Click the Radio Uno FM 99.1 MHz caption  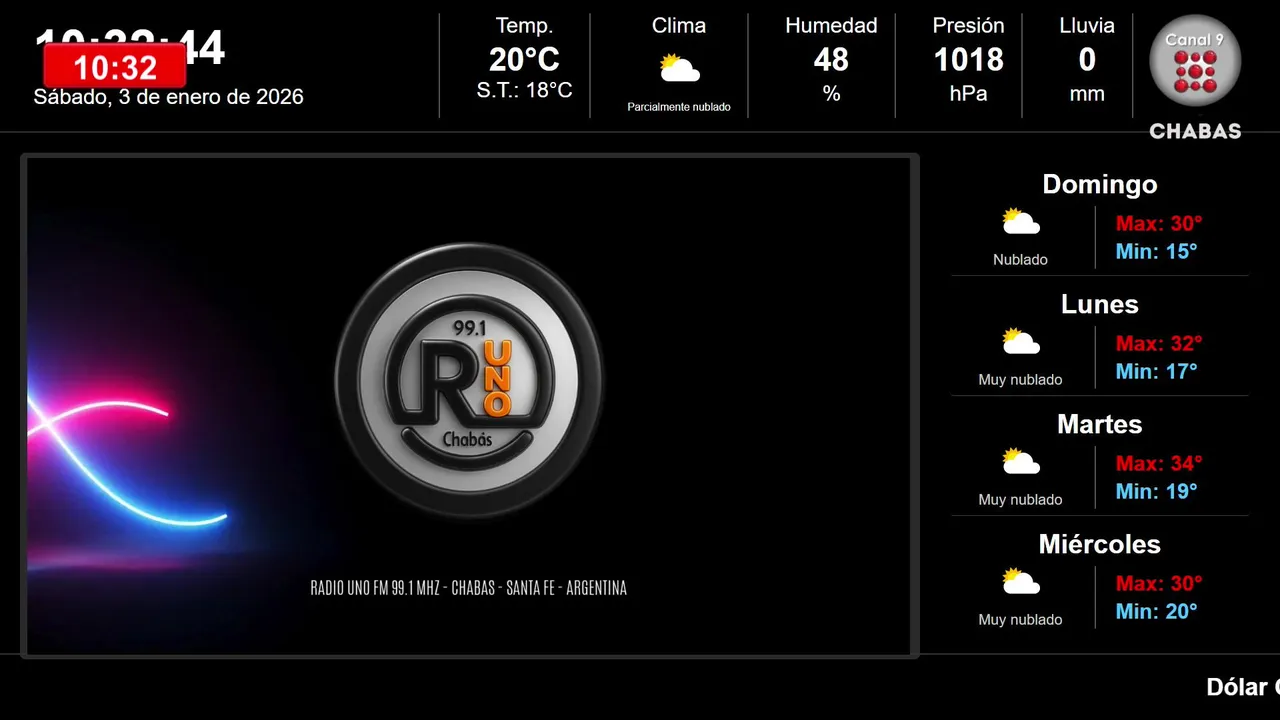coord(469,588)
